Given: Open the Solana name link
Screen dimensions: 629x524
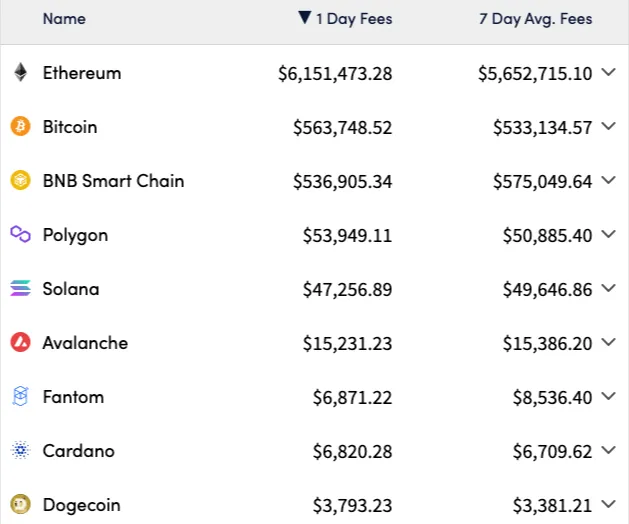Looking at the screenshot, I should click(71, 289).
